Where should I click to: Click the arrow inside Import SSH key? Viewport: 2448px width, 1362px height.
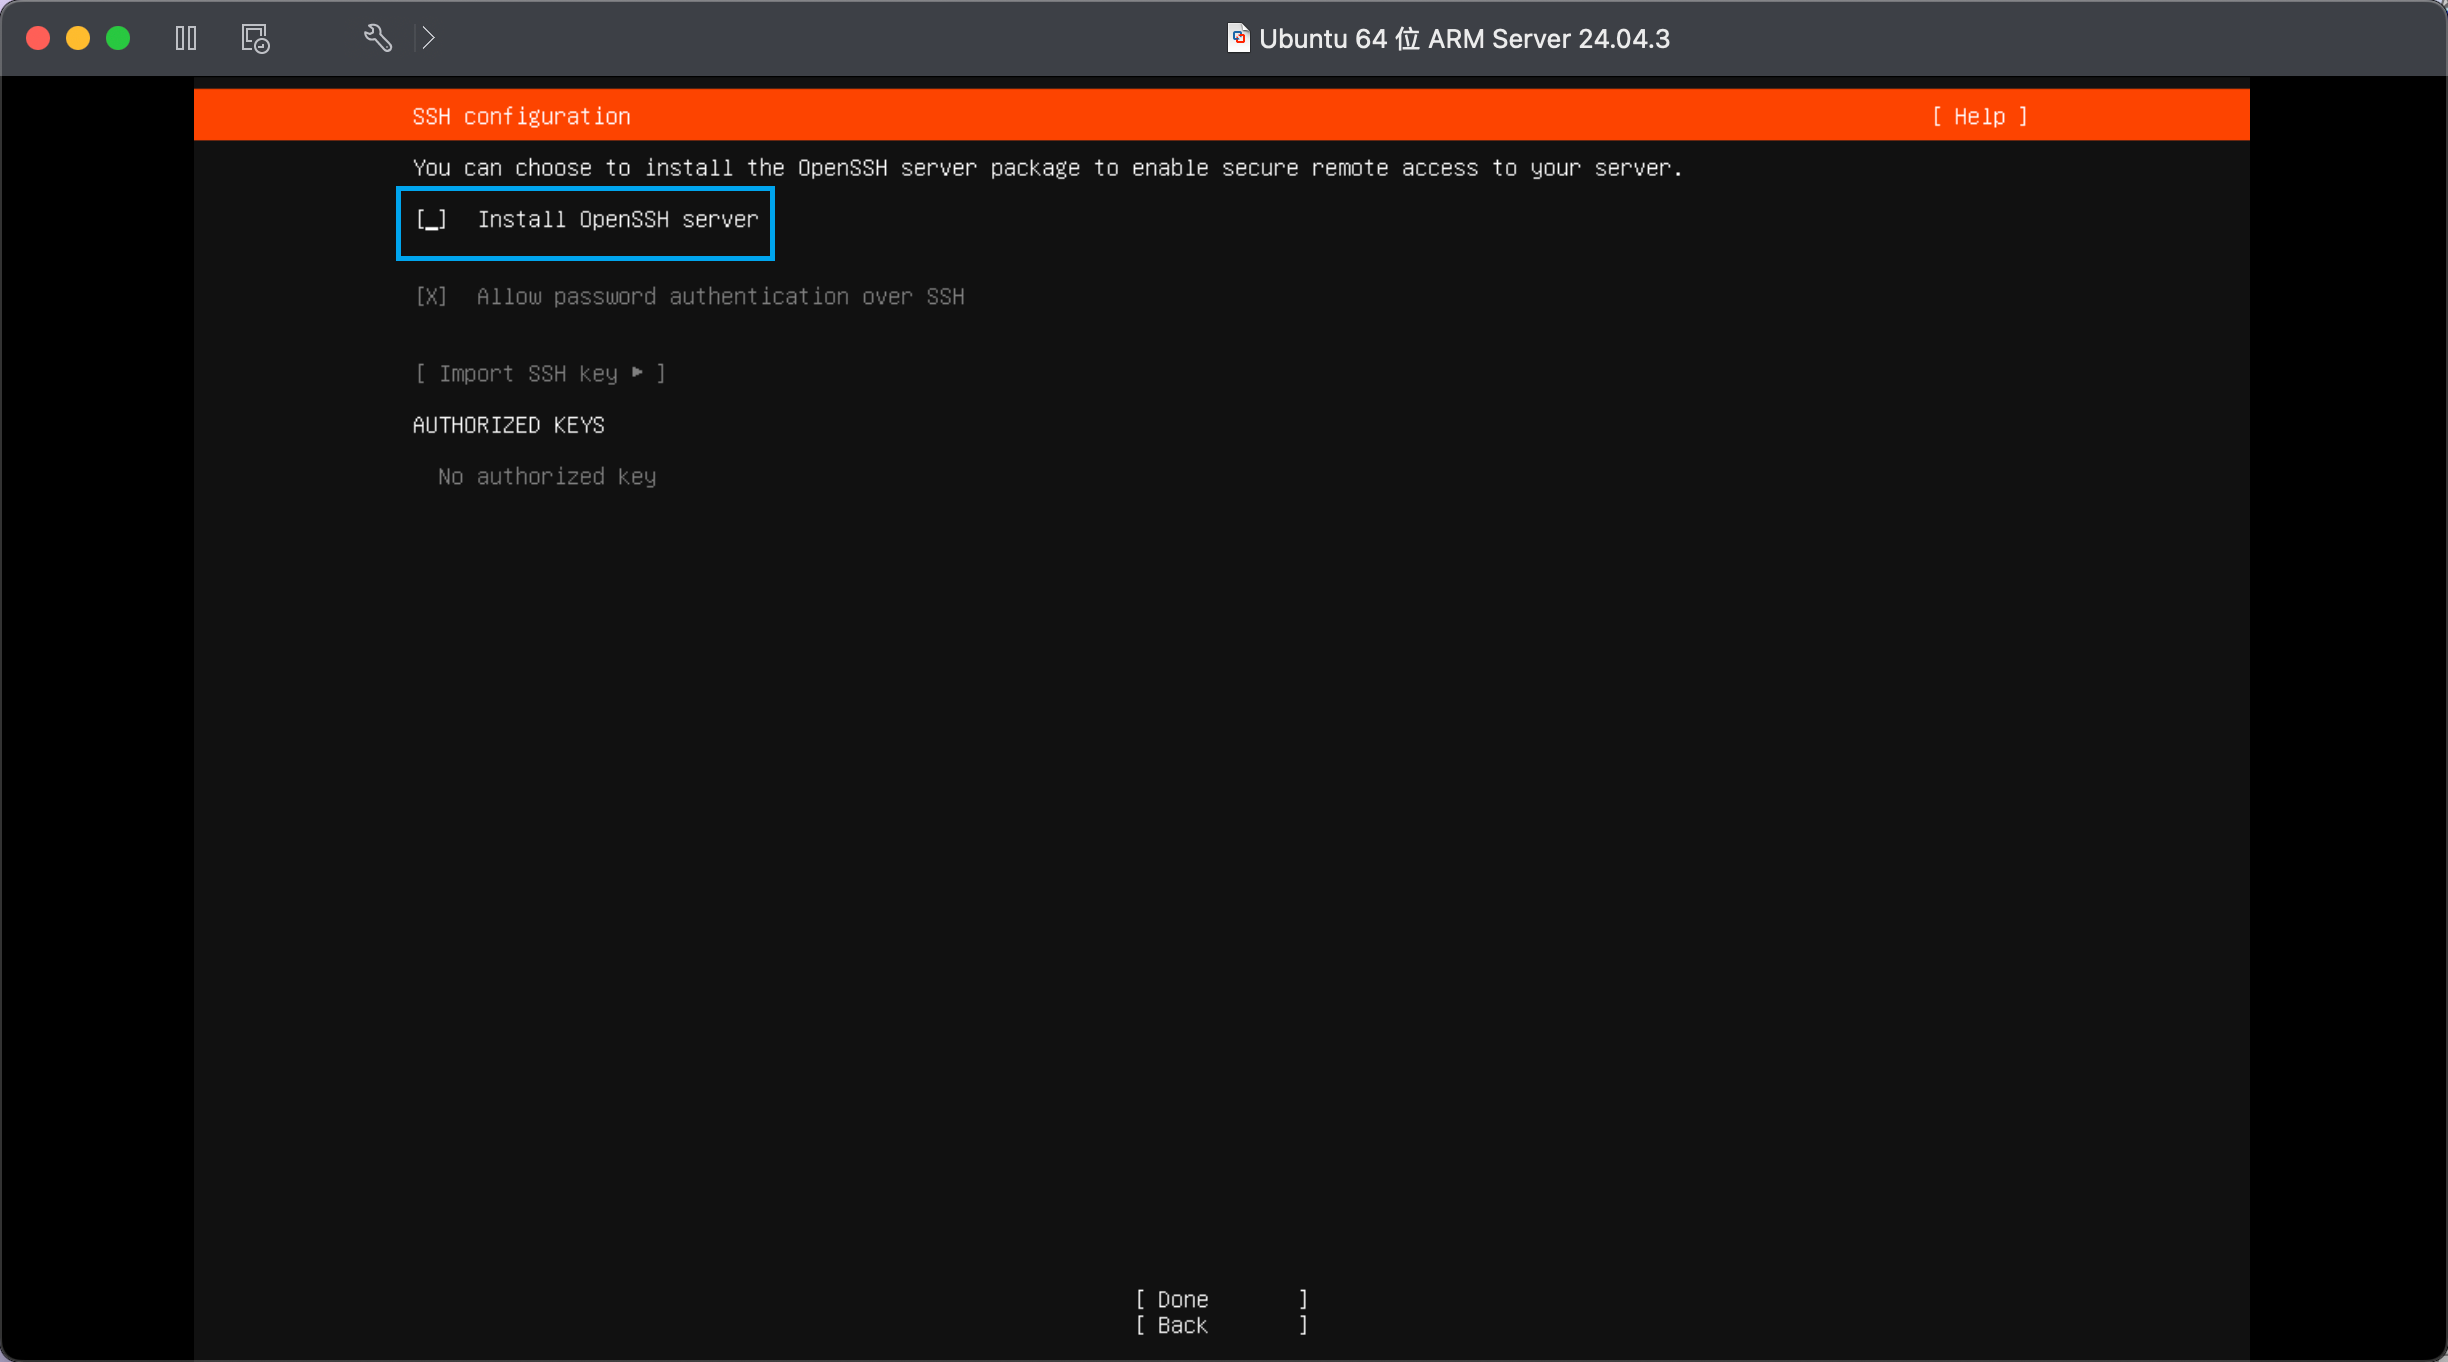click(x=638, y=373)
